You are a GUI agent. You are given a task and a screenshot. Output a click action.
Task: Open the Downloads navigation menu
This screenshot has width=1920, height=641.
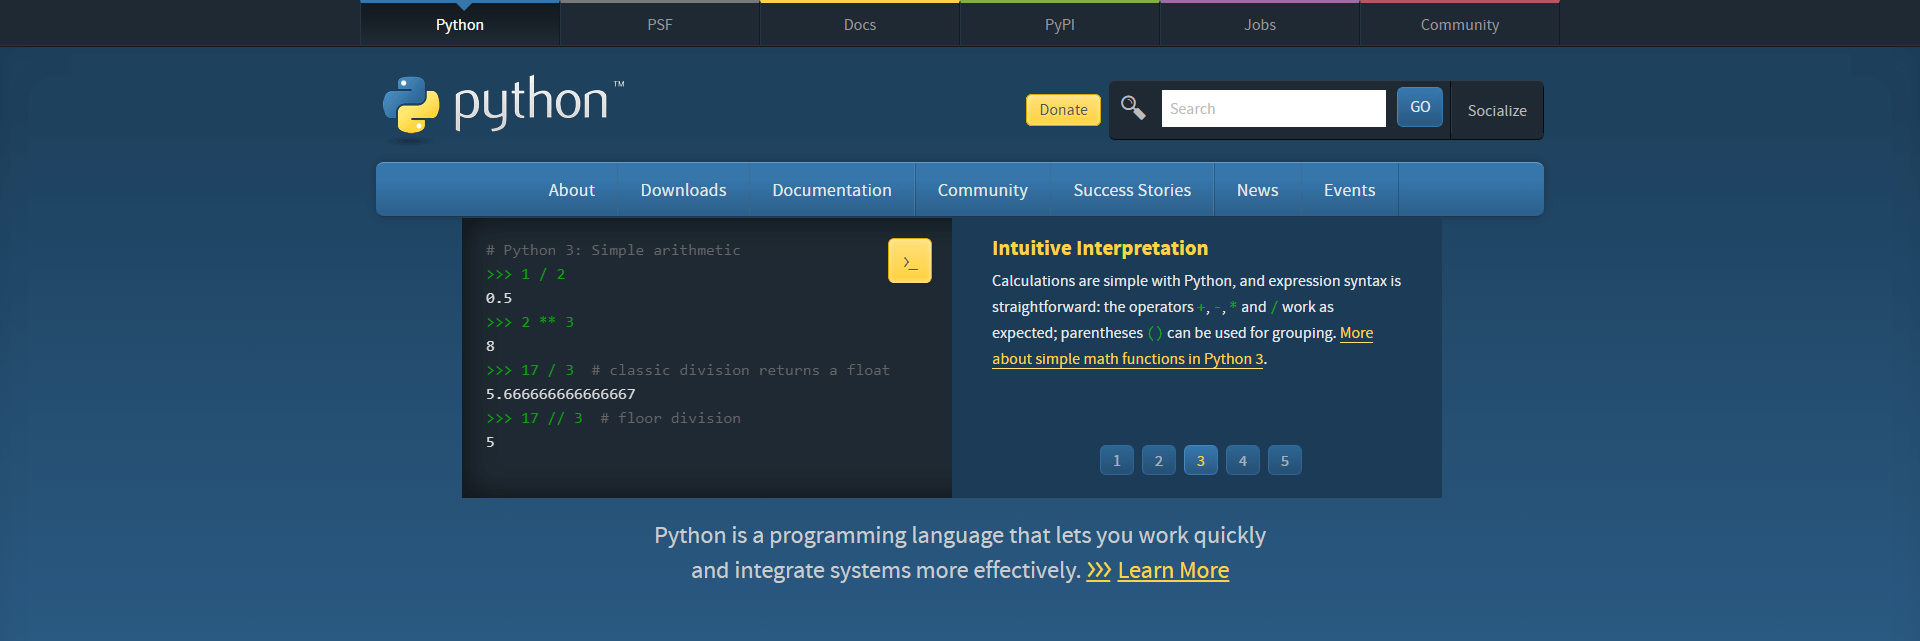click(x=683, y=190)
